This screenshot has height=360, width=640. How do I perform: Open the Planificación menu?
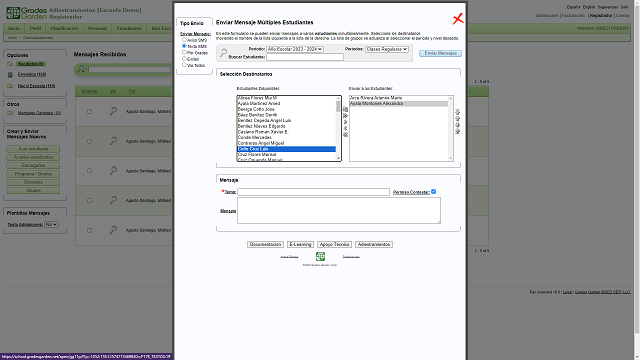coord(64,28)
